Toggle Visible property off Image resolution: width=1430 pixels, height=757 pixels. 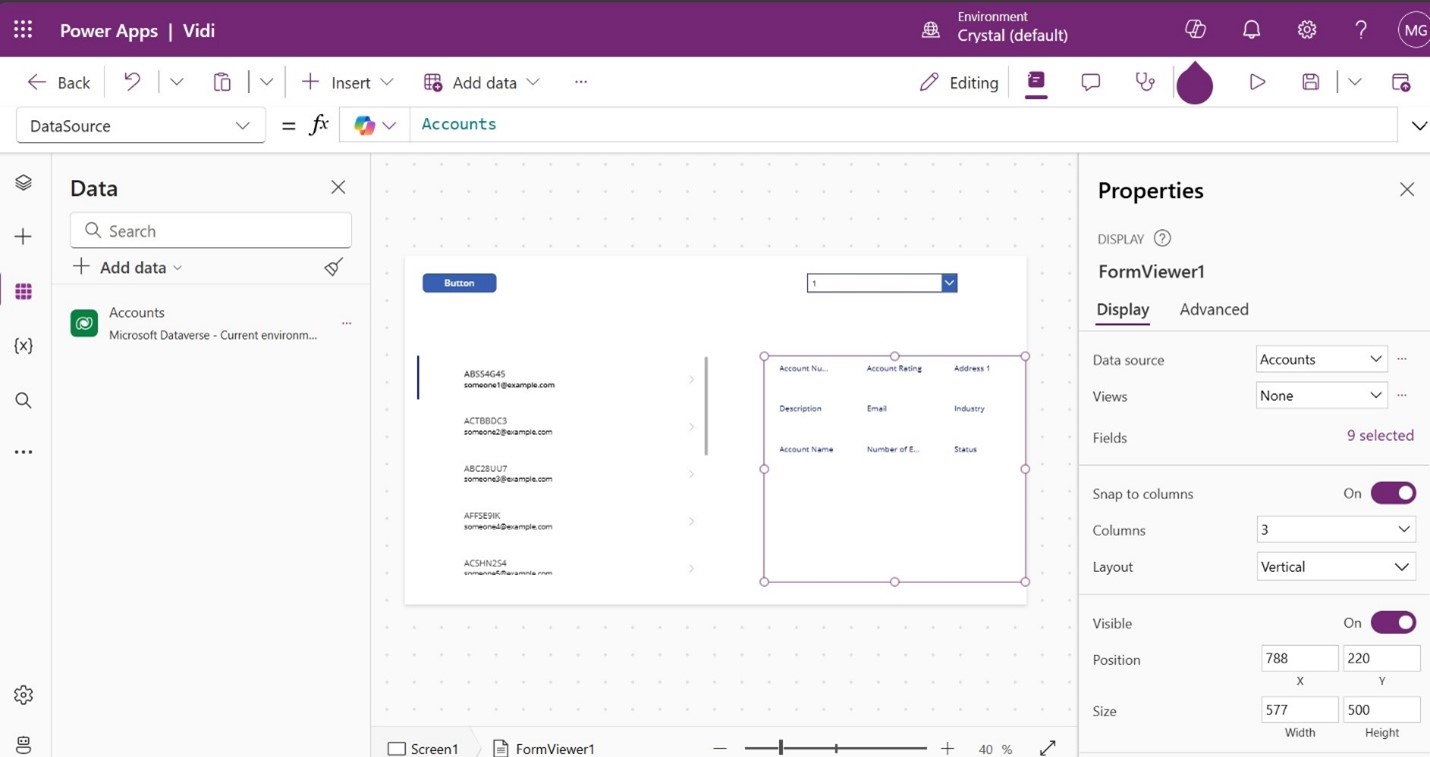(x=1392, y=623)
